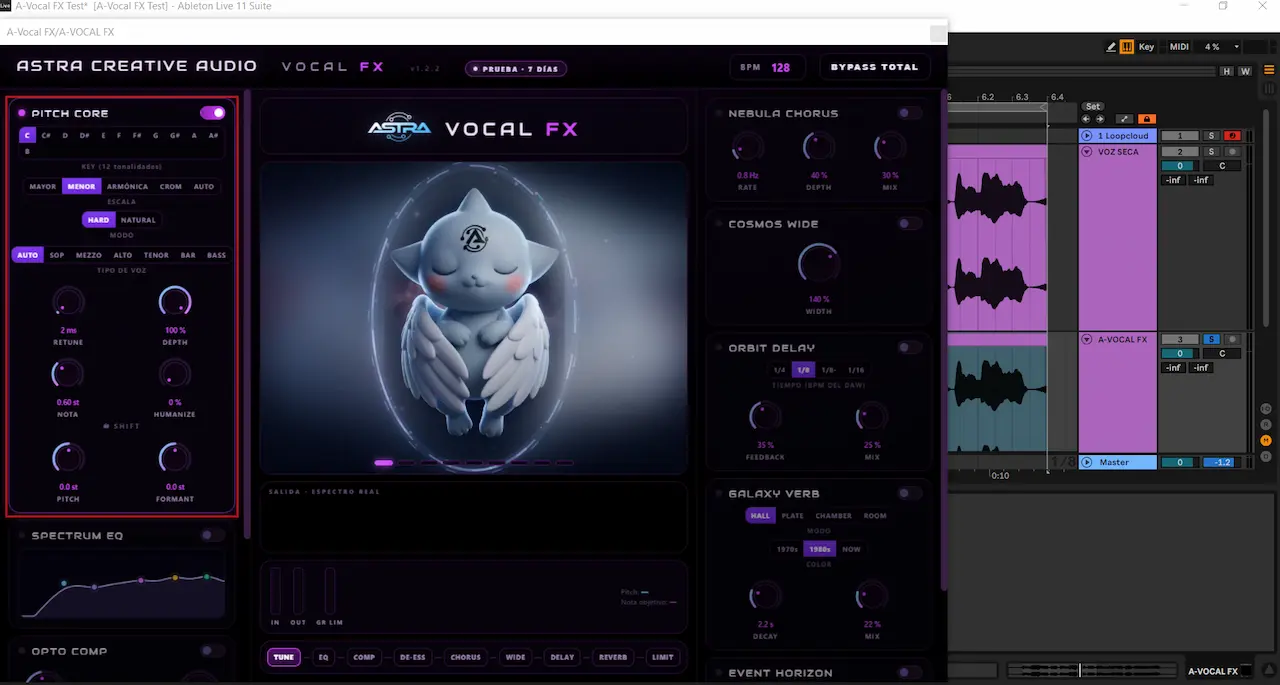This screenshot has height=685, width=1280.
Task: Choose PLATE mode in Galaxy Verb
Action: click(792, 516)
